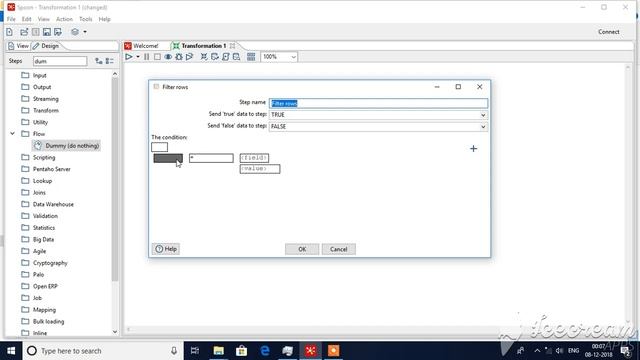Image resolution: width=640 pixels, height=360 pixels.
Task: Expand all steps tree icon
Action: 98,61
